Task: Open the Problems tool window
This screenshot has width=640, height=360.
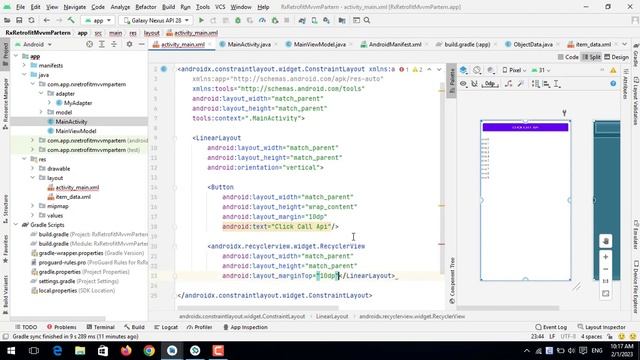Action: pyautogui.click(x=61, y=327)
